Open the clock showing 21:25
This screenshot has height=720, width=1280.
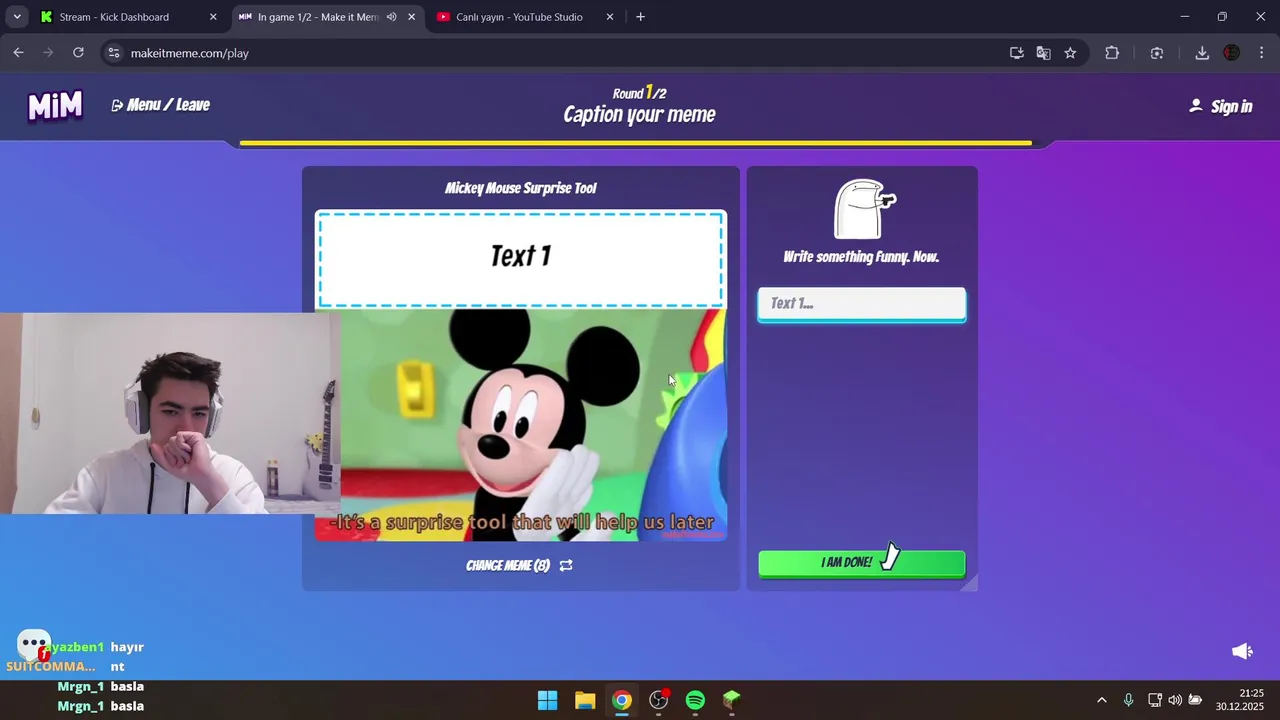(x=1239, y=699)
